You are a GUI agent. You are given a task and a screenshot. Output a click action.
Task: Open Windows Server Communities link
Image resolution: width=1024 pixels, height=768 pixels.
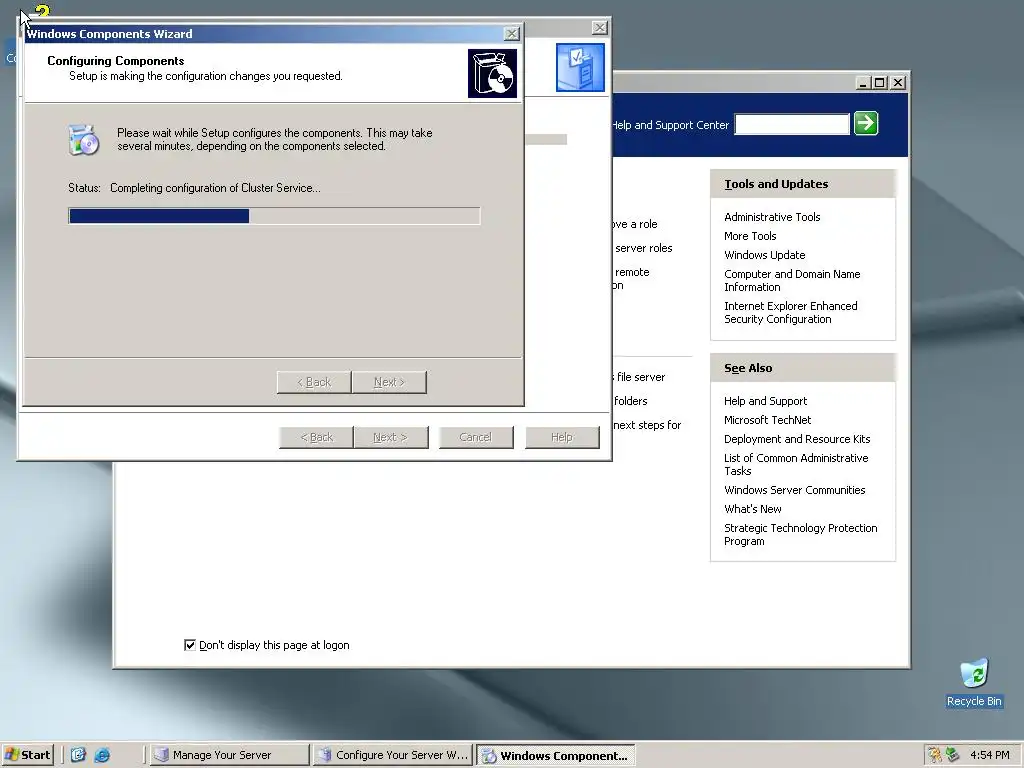coord(794,490)
